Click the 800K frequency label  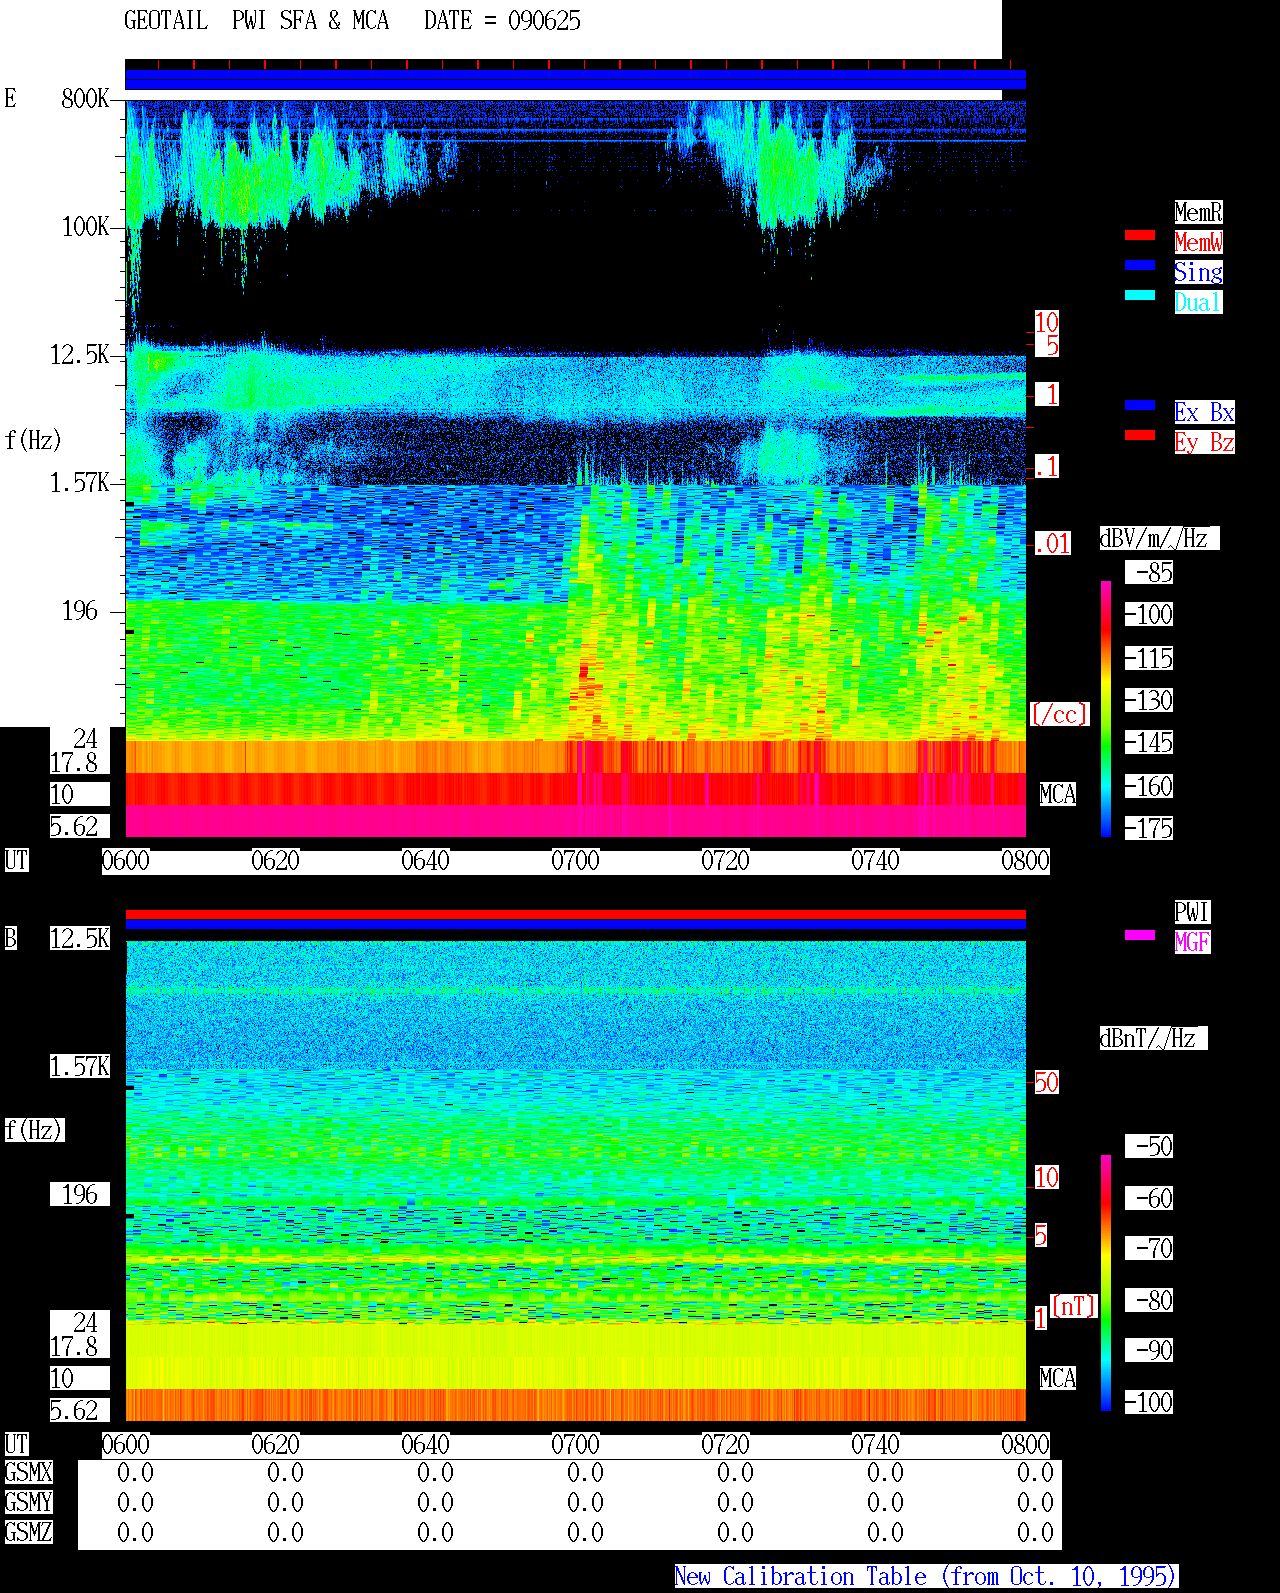(x=85, y=98)
